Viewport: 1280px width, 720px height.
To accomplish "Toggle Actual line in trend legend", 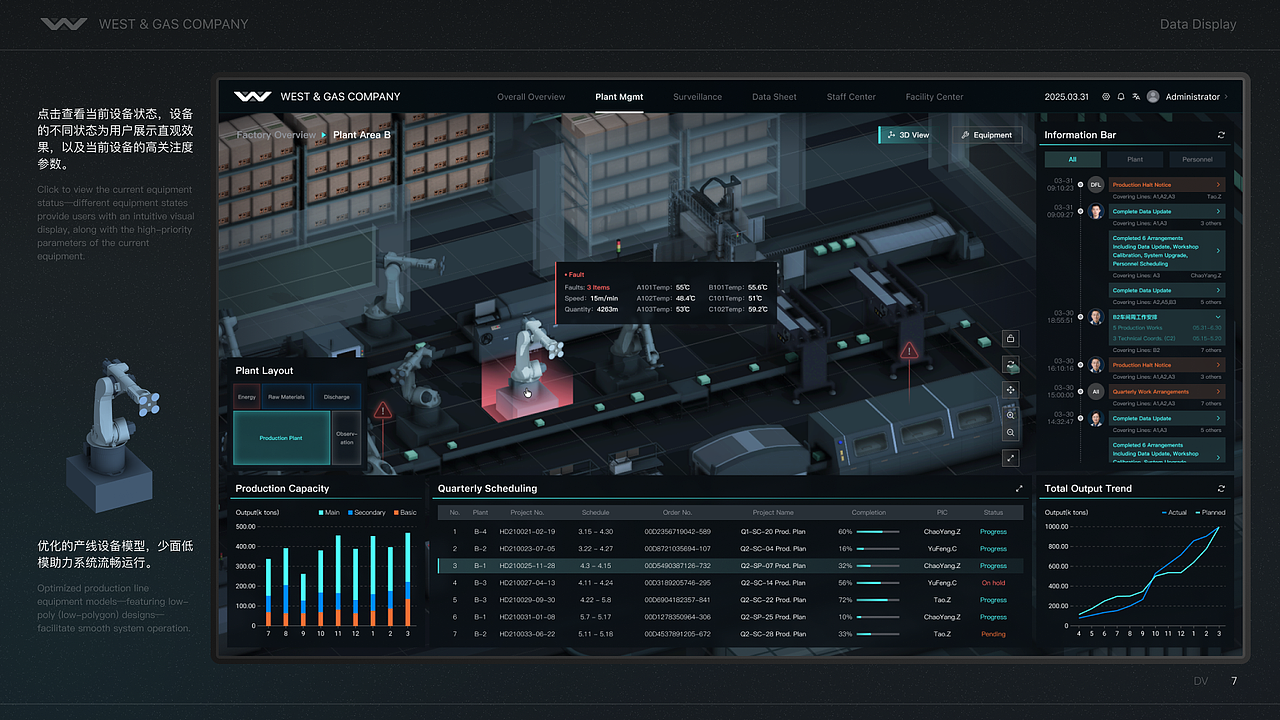I will click(1173, 513).
